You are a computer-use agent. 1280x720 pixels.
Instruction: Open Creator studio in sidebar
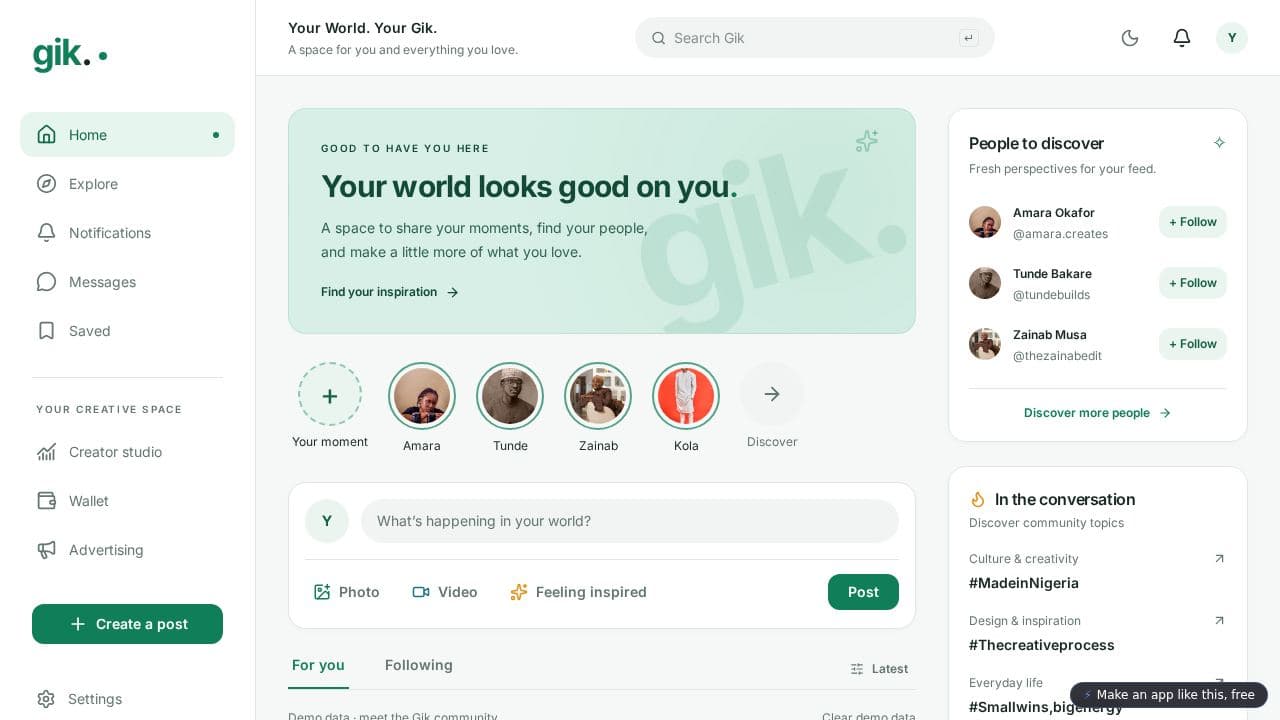coord(127,452)
